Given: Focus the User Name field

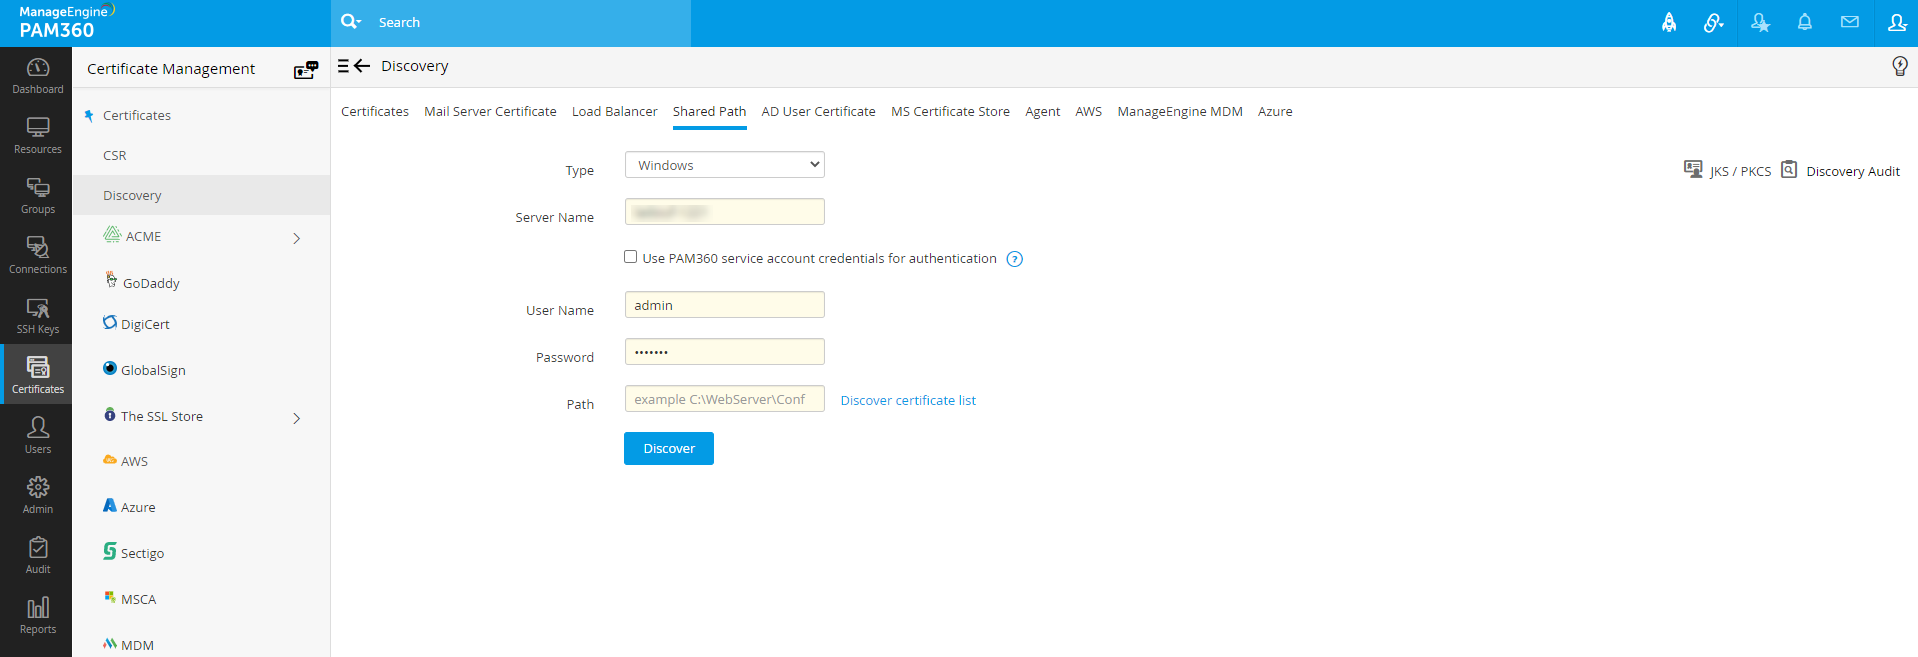Looking at the screenshot, I should 725,305.
